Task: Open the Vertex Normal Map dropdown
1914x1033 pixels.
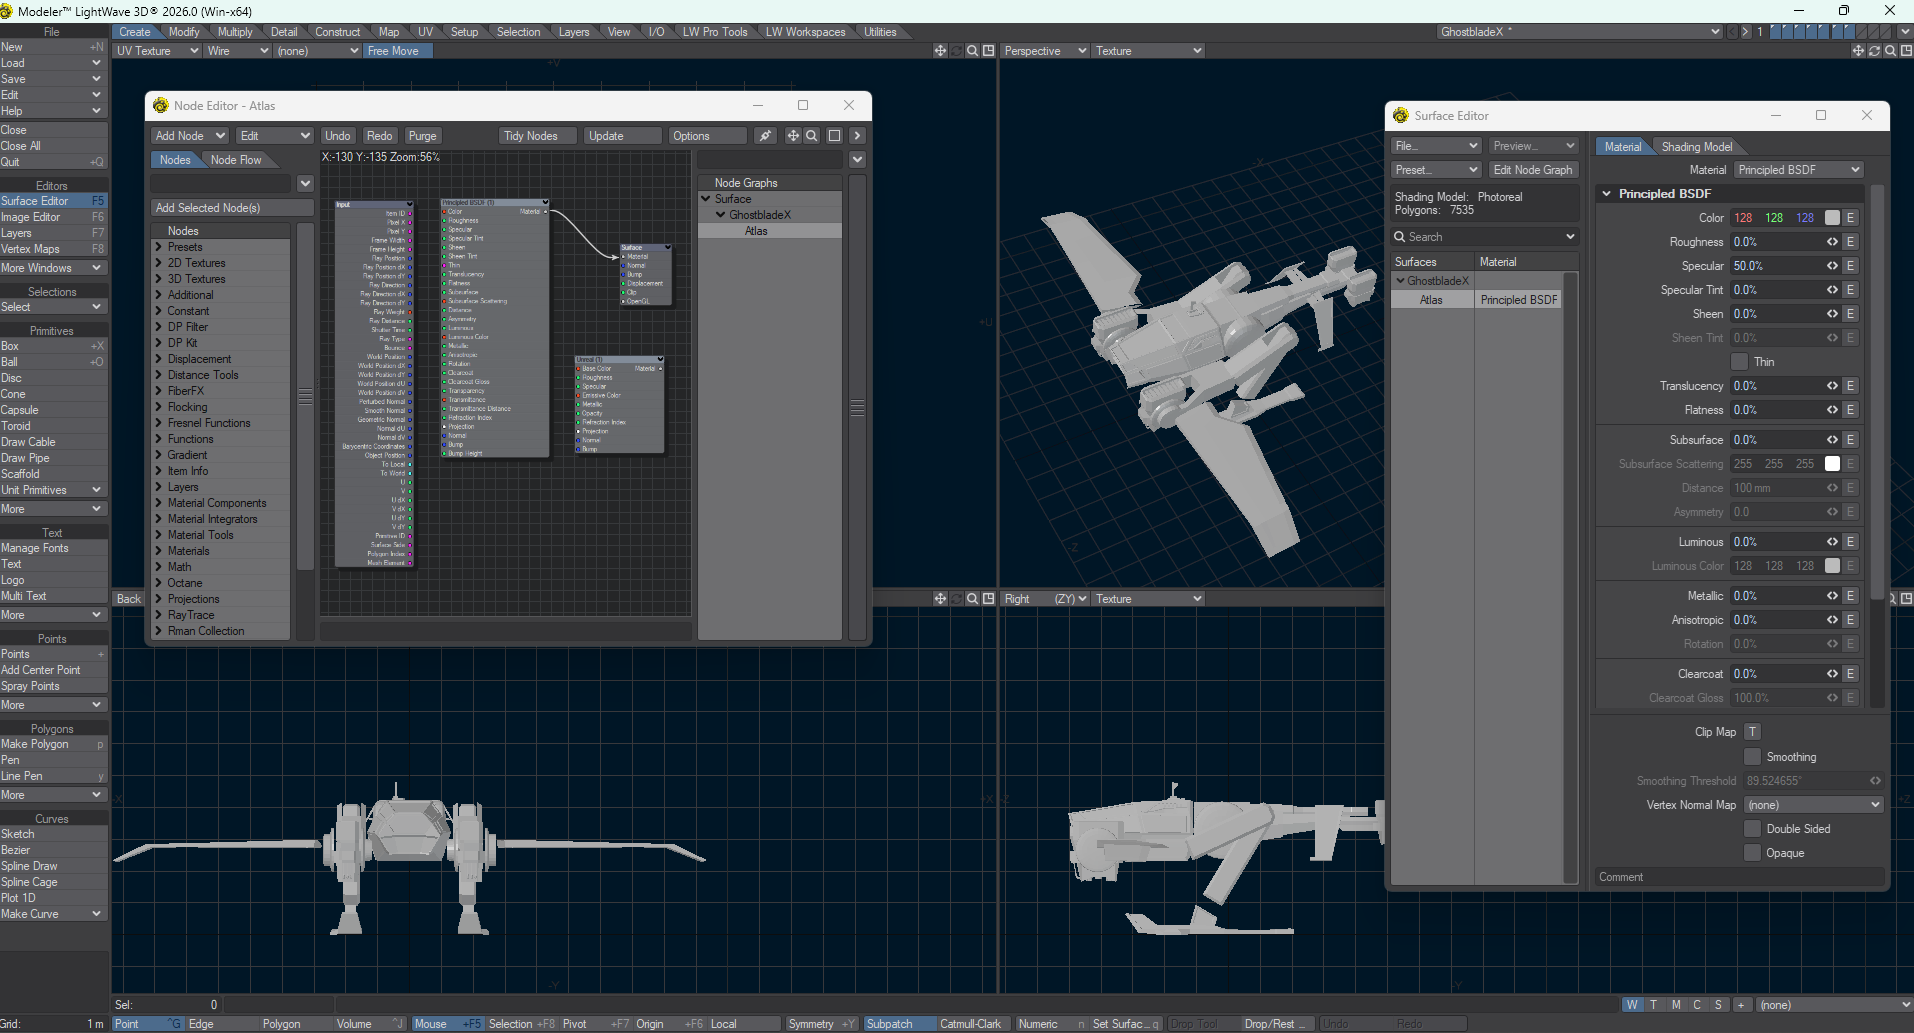Action: pos(1813,805)
